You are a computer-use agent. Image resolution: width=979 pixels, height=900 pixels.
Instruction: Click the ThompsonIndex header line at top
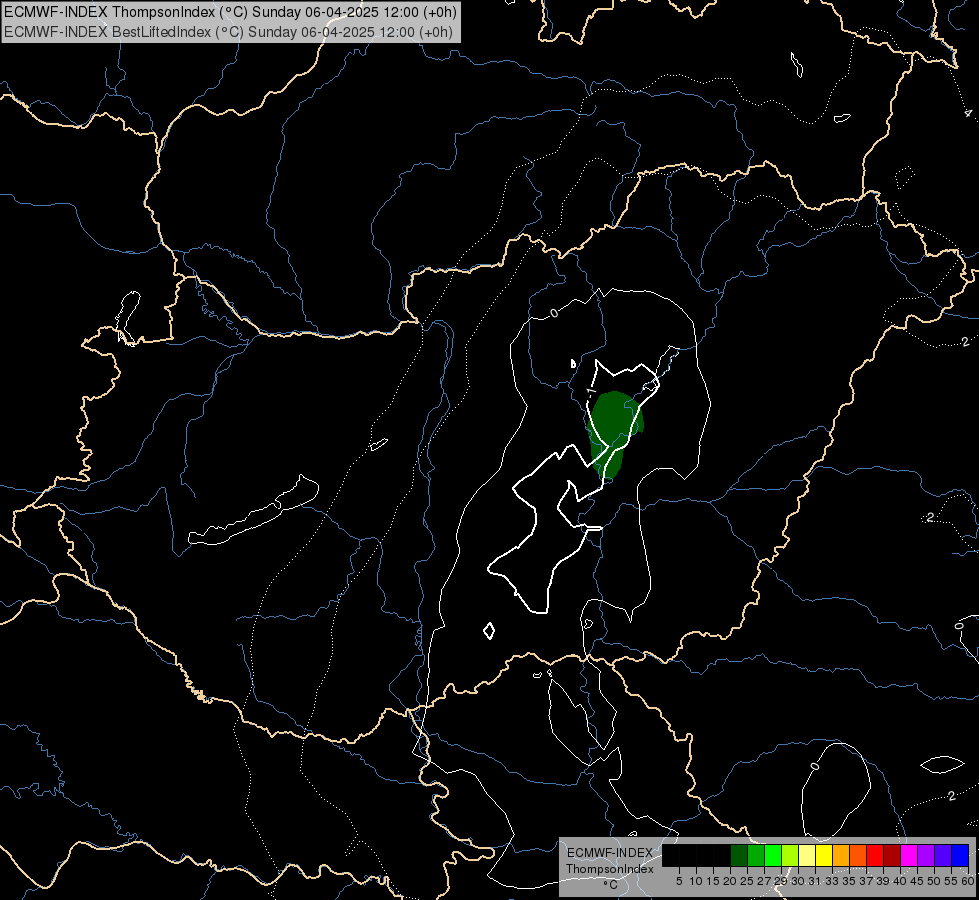230,12
